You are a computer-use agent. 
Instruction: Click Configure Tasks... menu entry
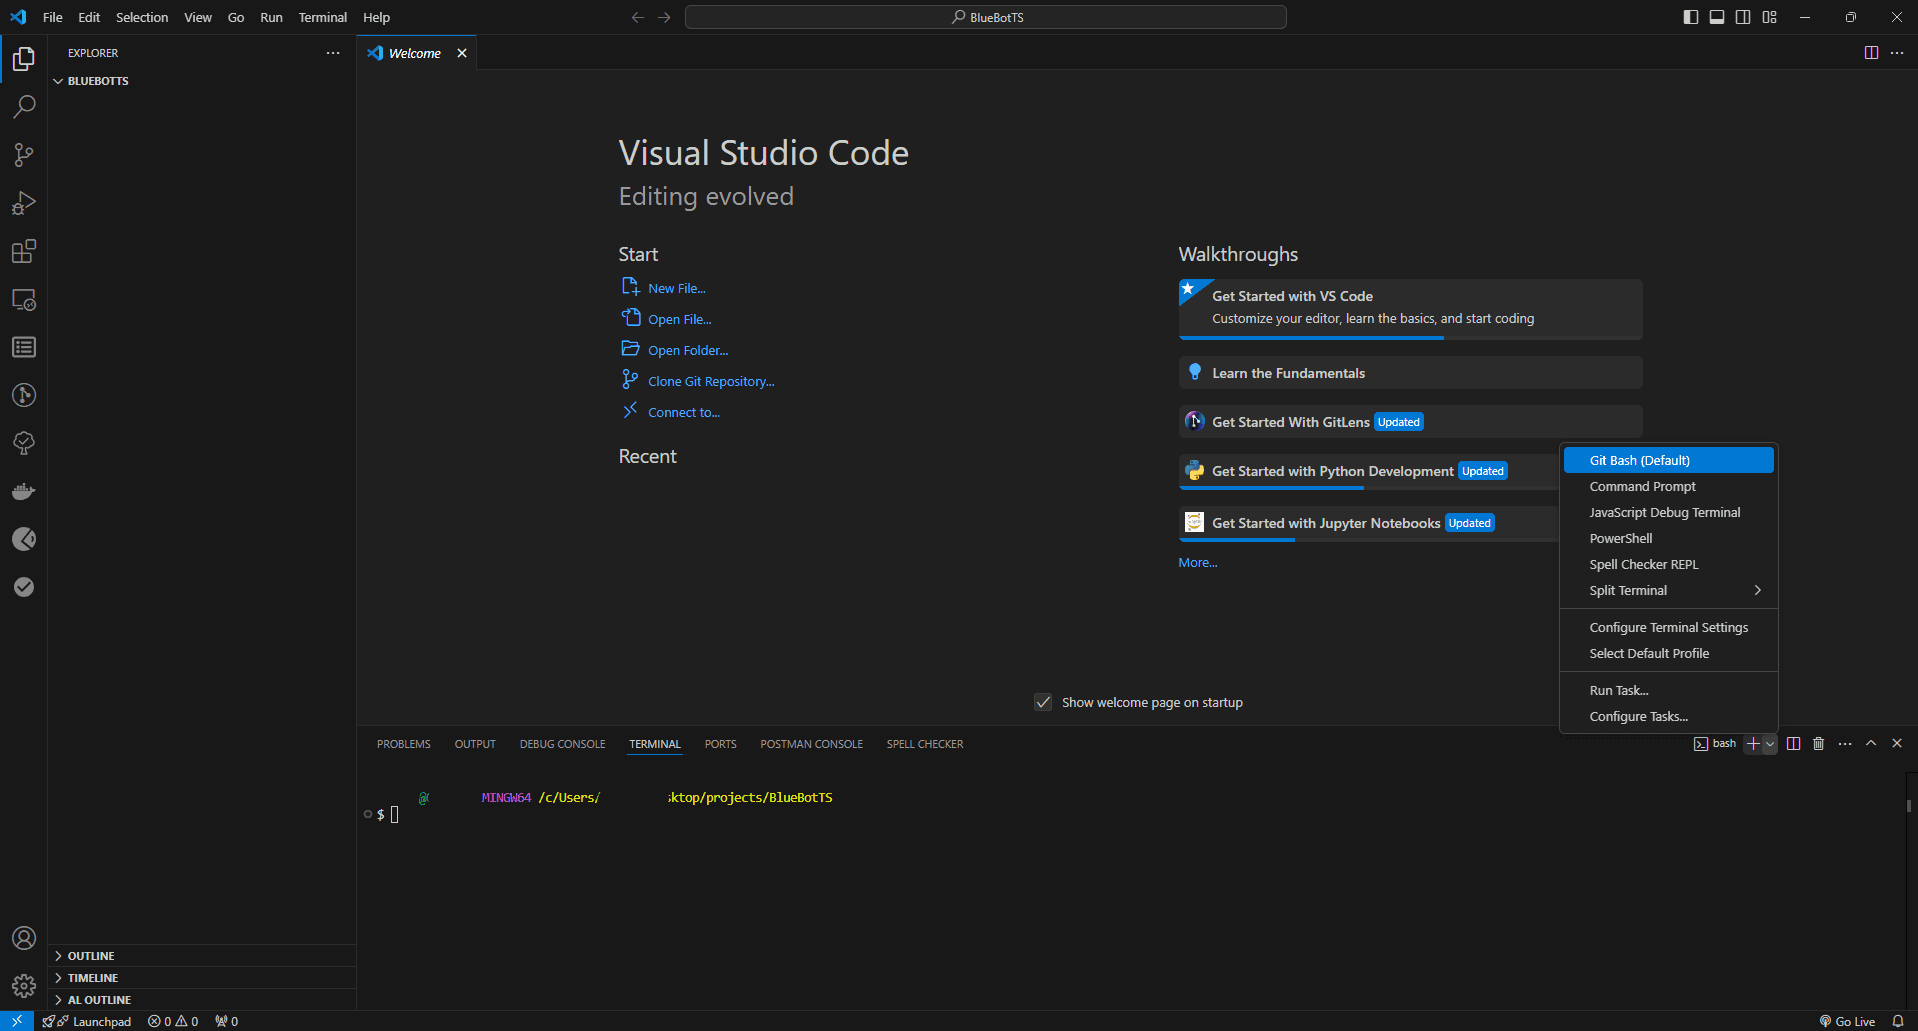1669,716
